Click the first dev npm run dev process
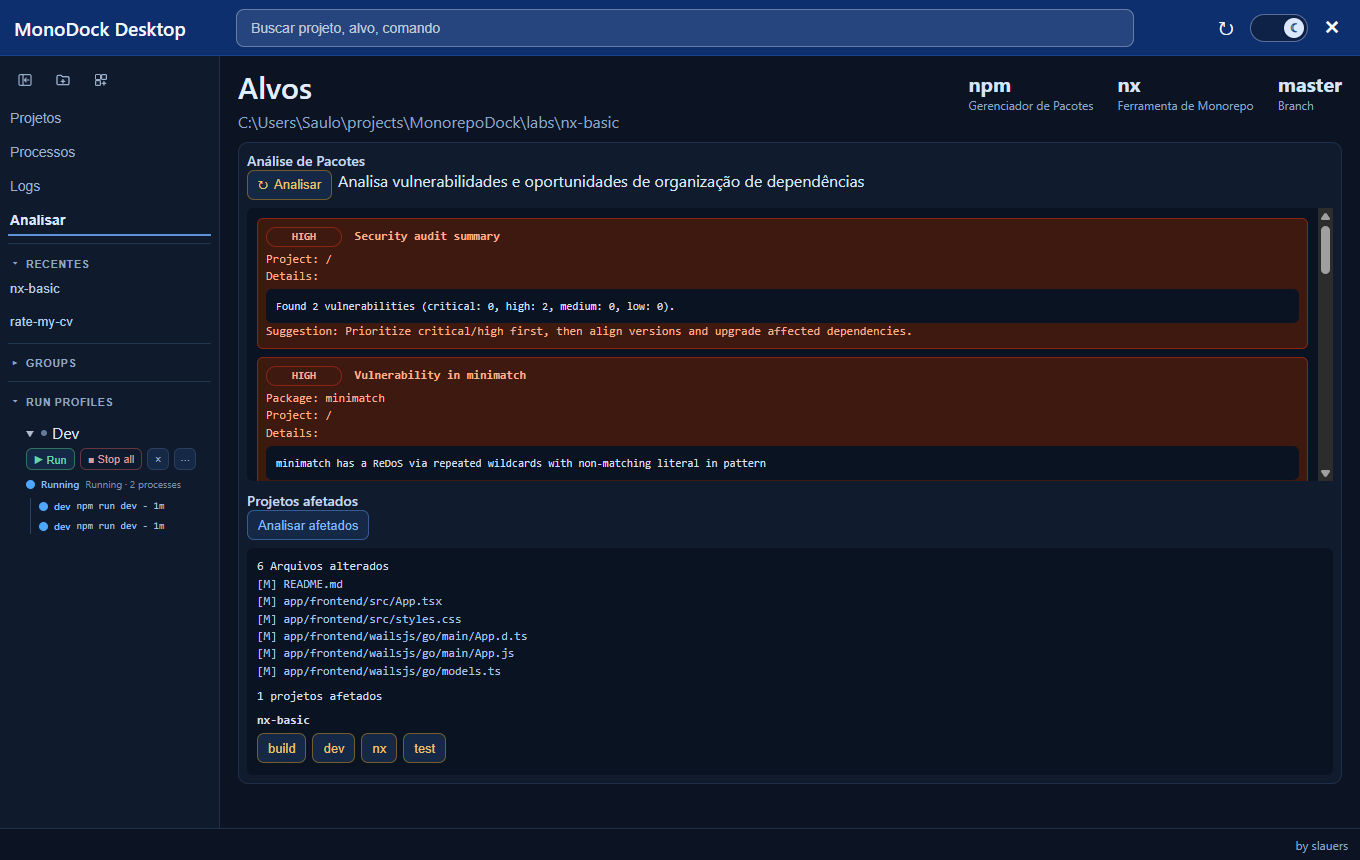1360x860 pixels. point(109,507)
